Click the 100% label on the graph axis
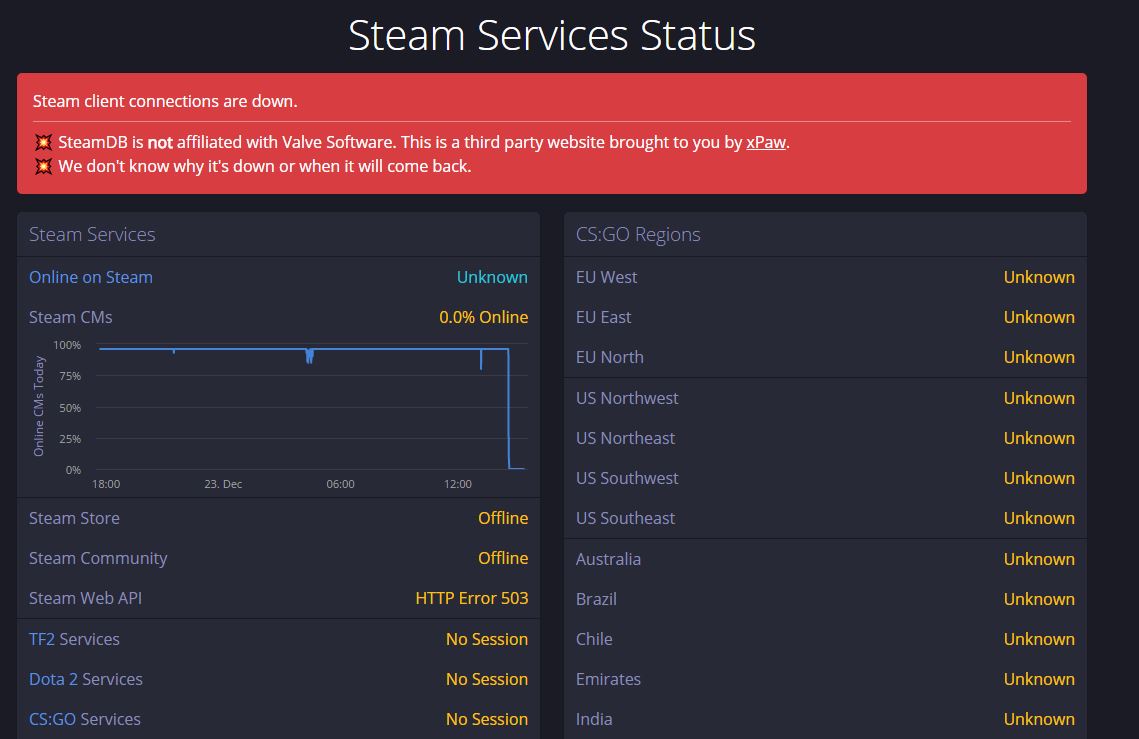 tap(67, 345)
